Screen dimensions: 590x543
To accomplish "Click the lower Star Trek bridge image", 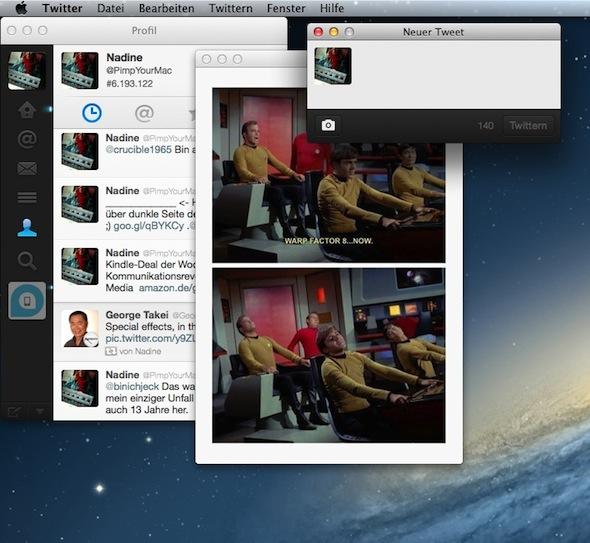I will pos(328,356).
